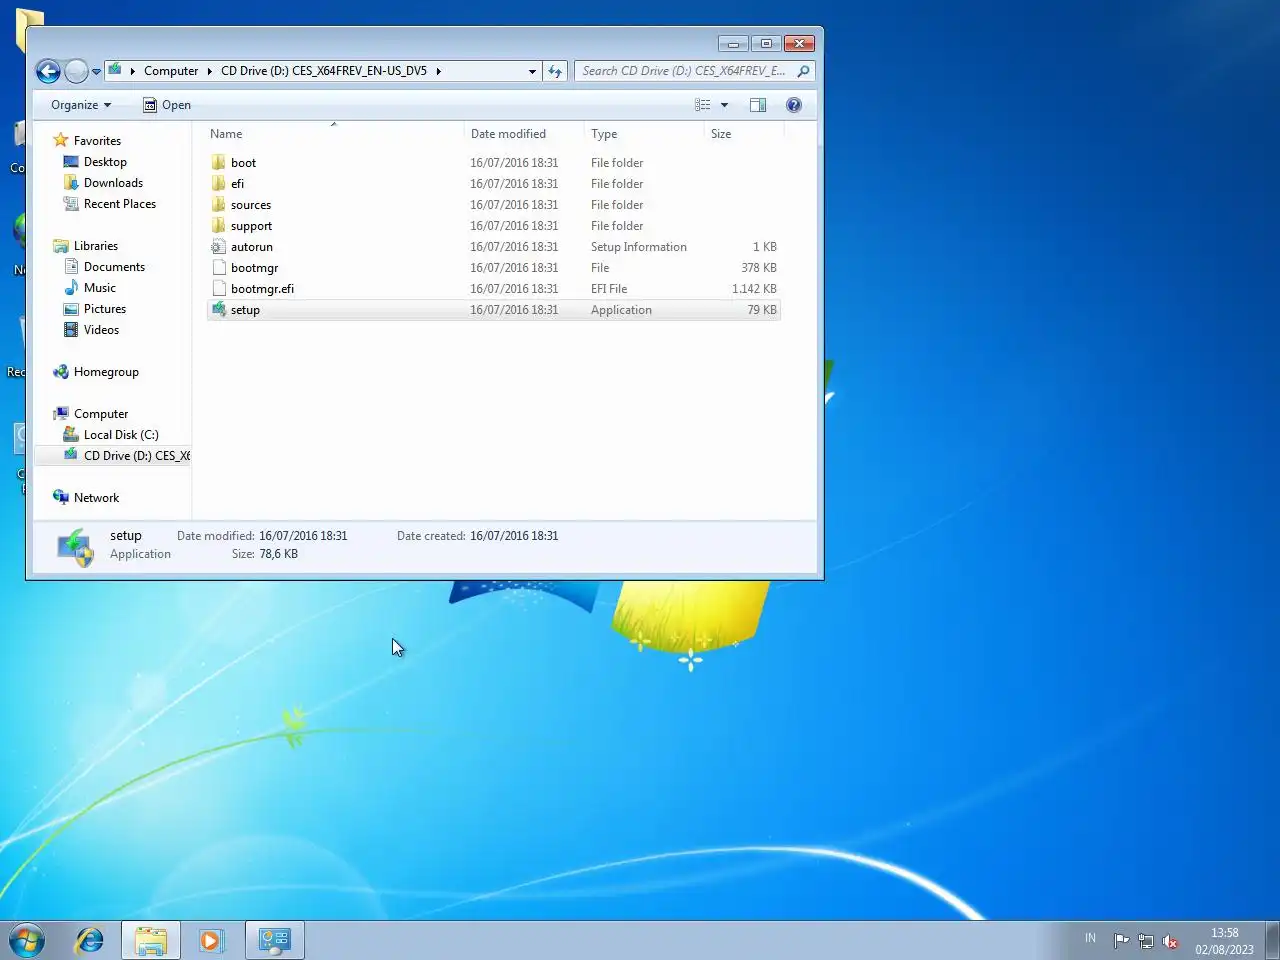Toggle the preview pane

coord(758,105)
